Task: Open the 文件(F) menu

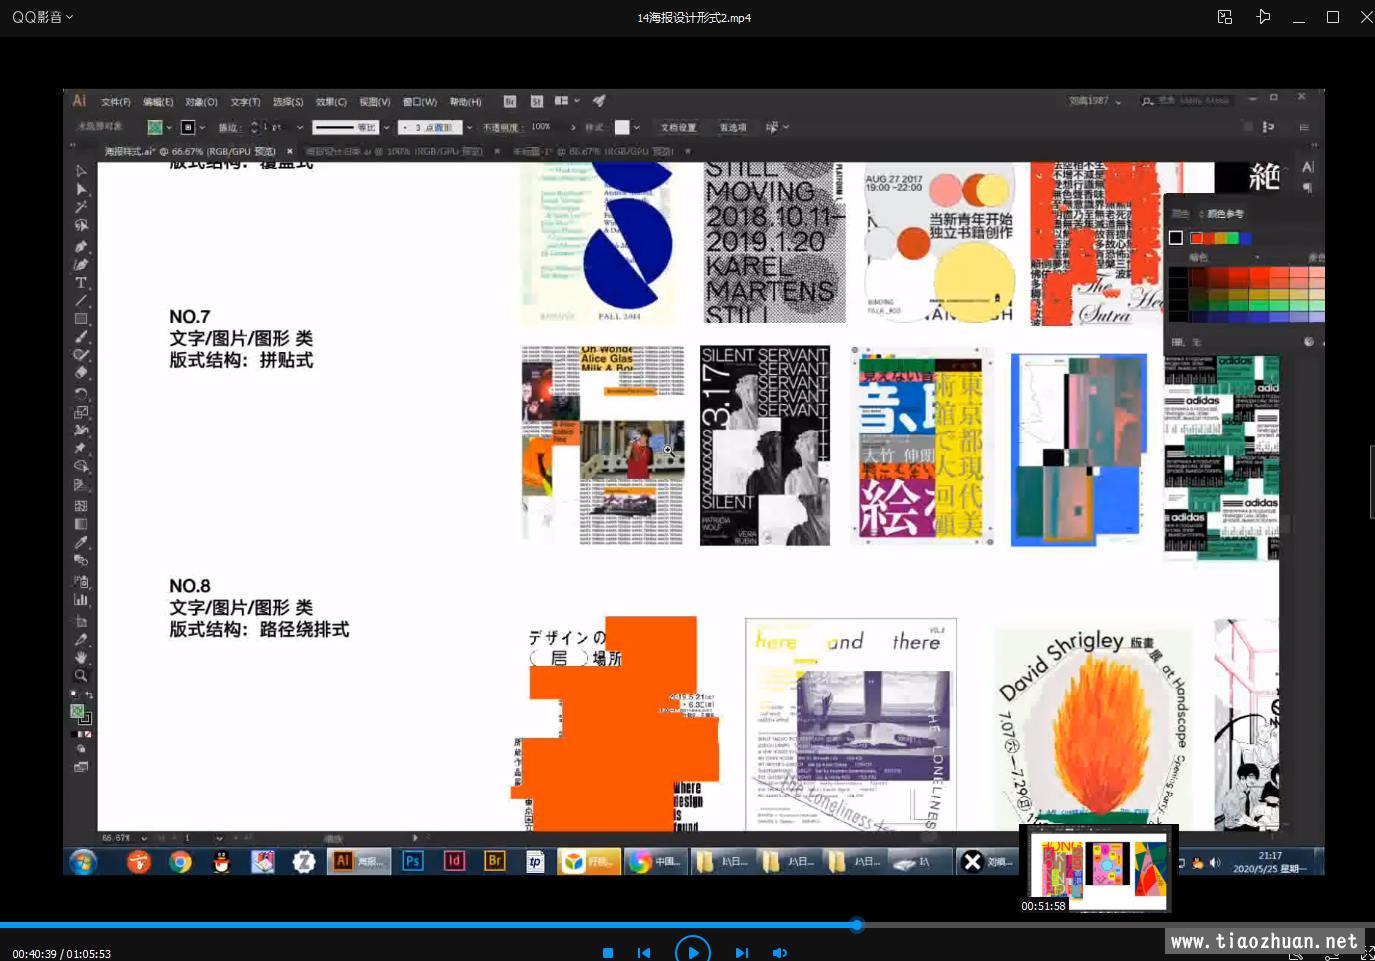Action: (x=116, y=102)
